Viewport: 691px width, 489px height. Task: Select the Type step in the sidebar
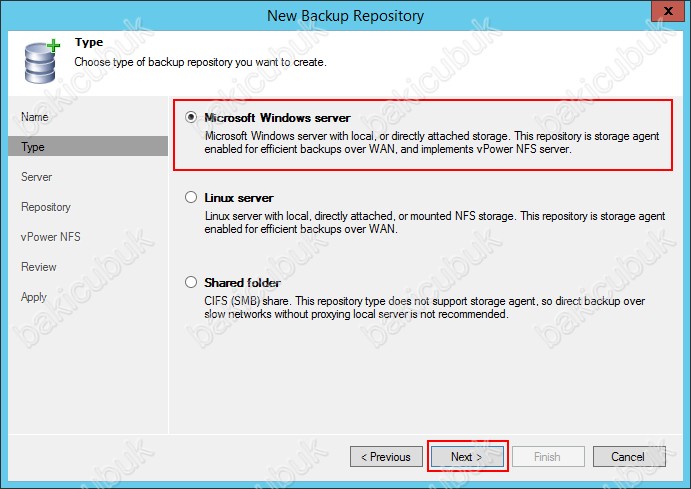tap(88, 146)
